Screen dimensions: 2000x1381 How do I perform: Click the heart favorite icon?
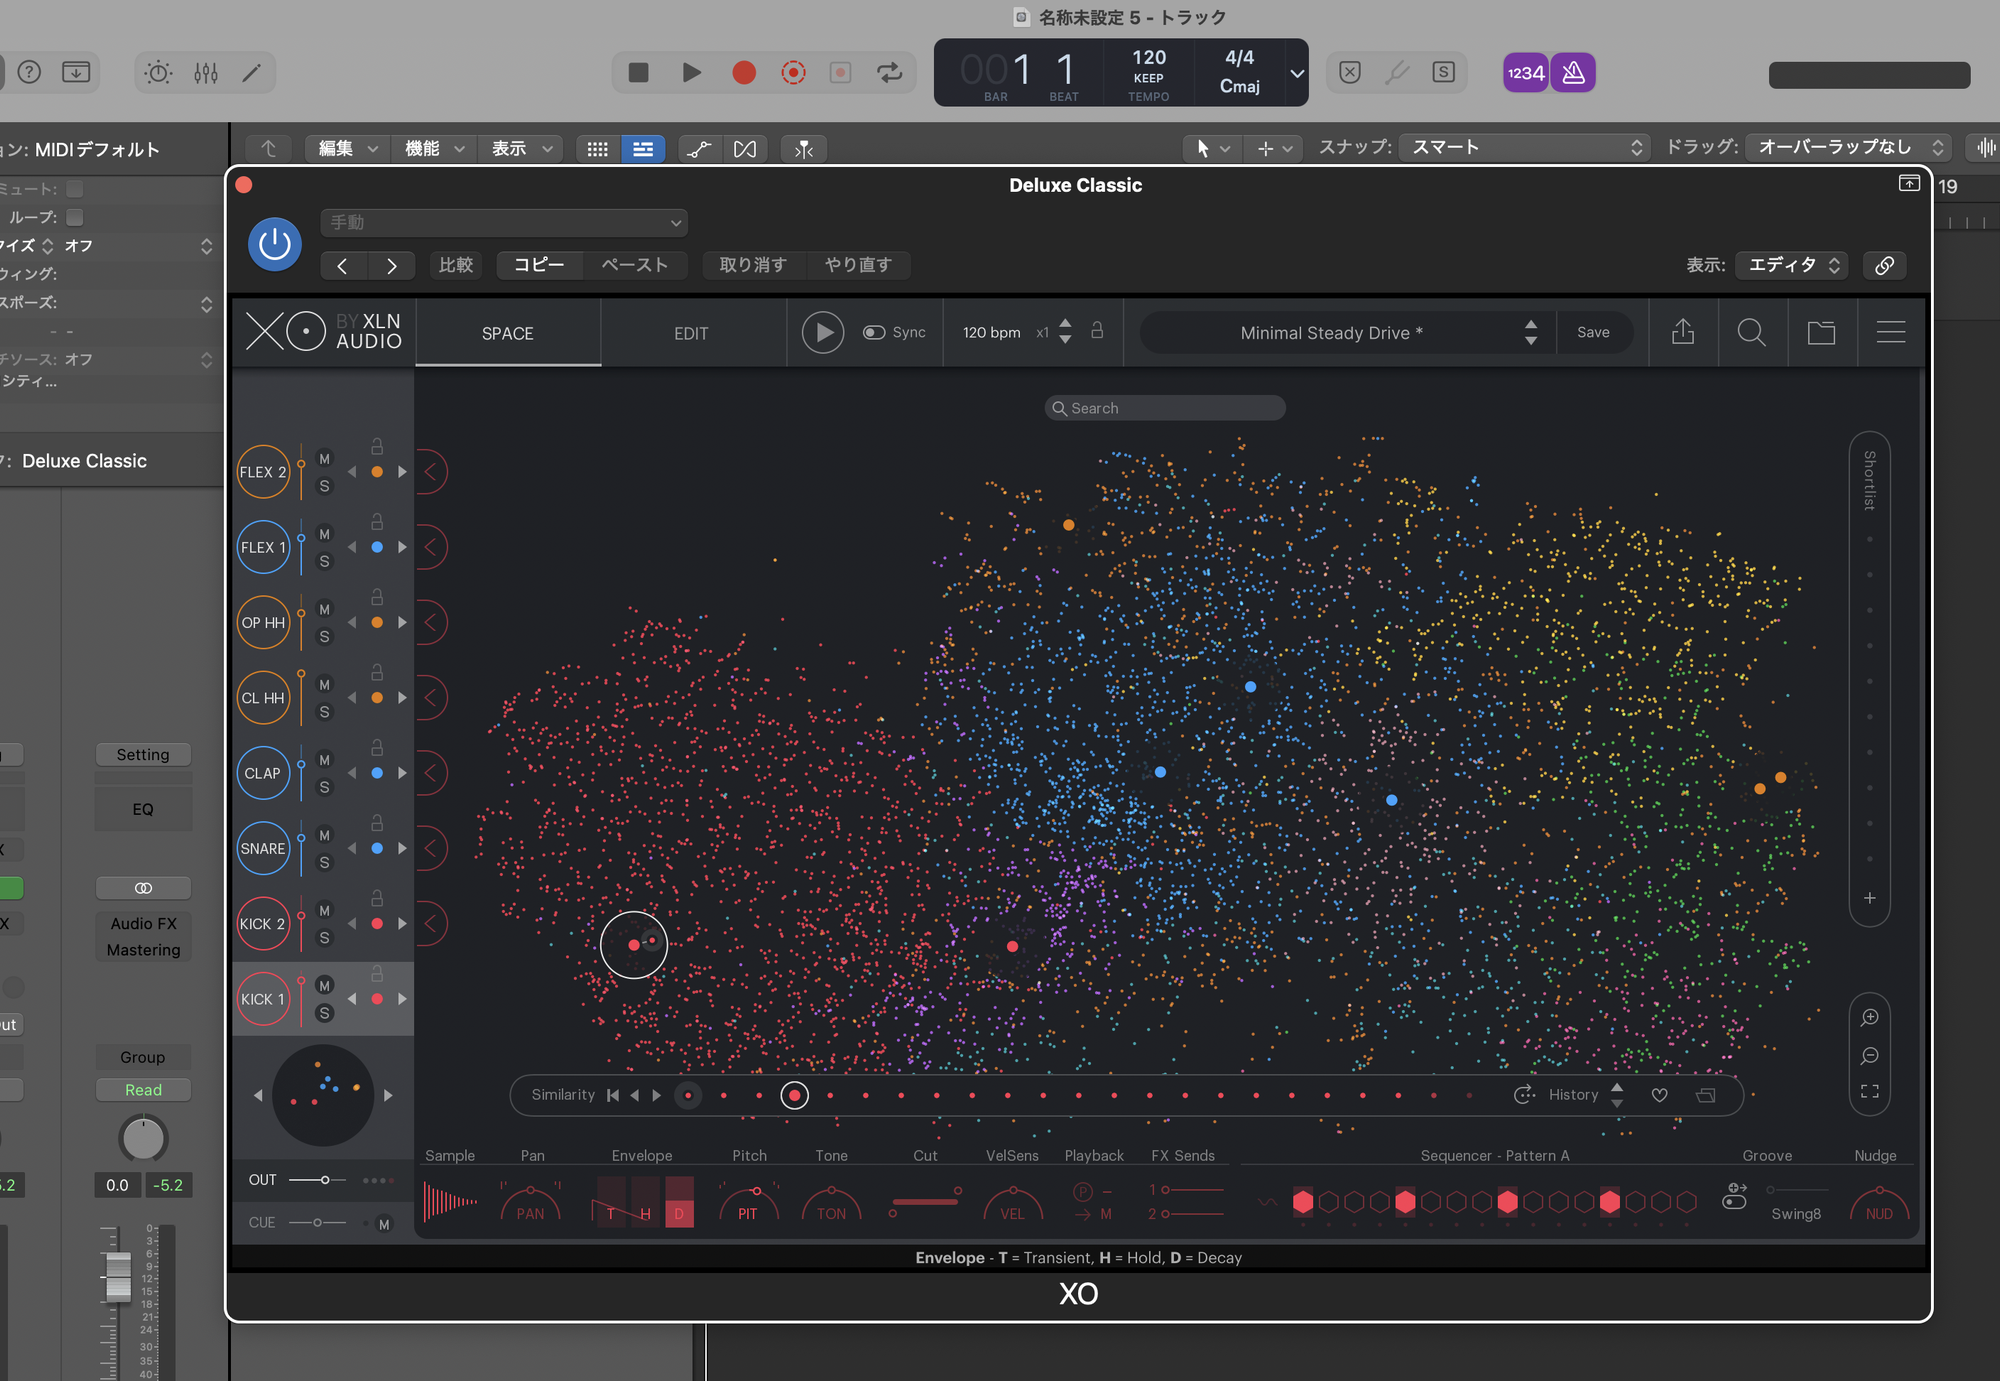click(x=1659, y=1095)
